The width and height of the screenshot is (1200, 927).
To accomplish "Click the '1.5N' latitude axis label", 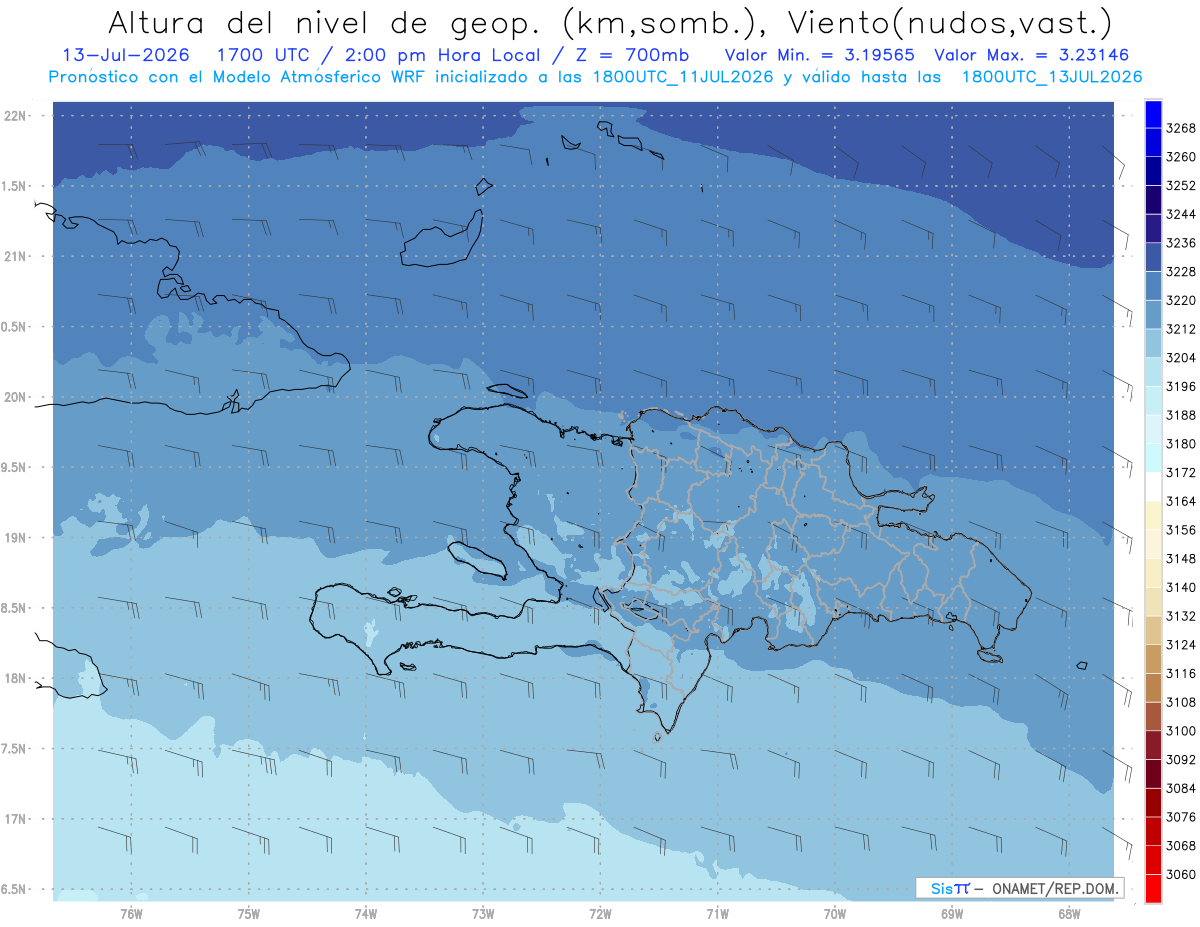I will tap(14, 186).
